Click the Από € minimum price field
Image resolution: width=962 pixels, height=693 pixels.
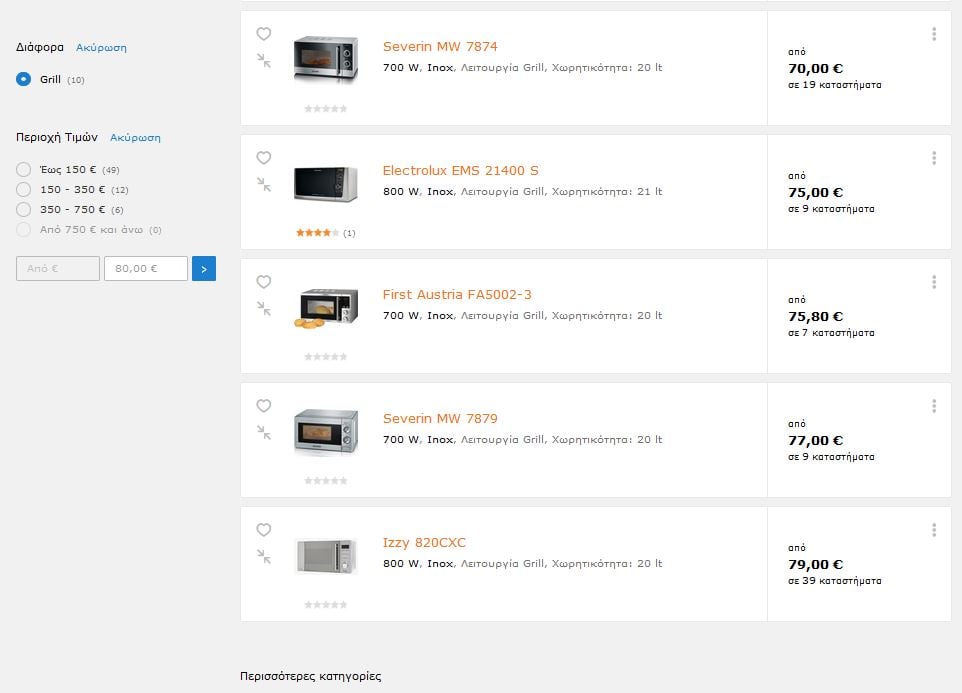(58, 269)
